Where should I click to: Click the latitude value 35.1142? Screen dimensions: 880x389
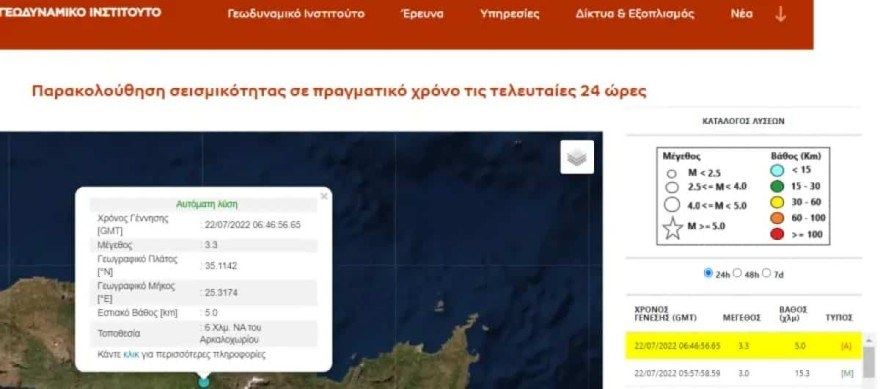(221, 266)
